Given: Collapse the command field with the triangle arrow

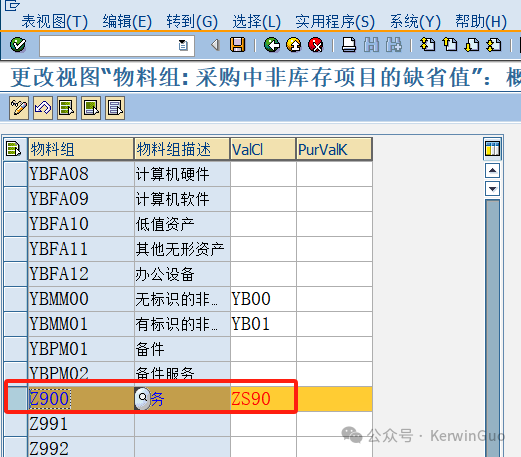Looking at the screenshot, I should (215, 45).
